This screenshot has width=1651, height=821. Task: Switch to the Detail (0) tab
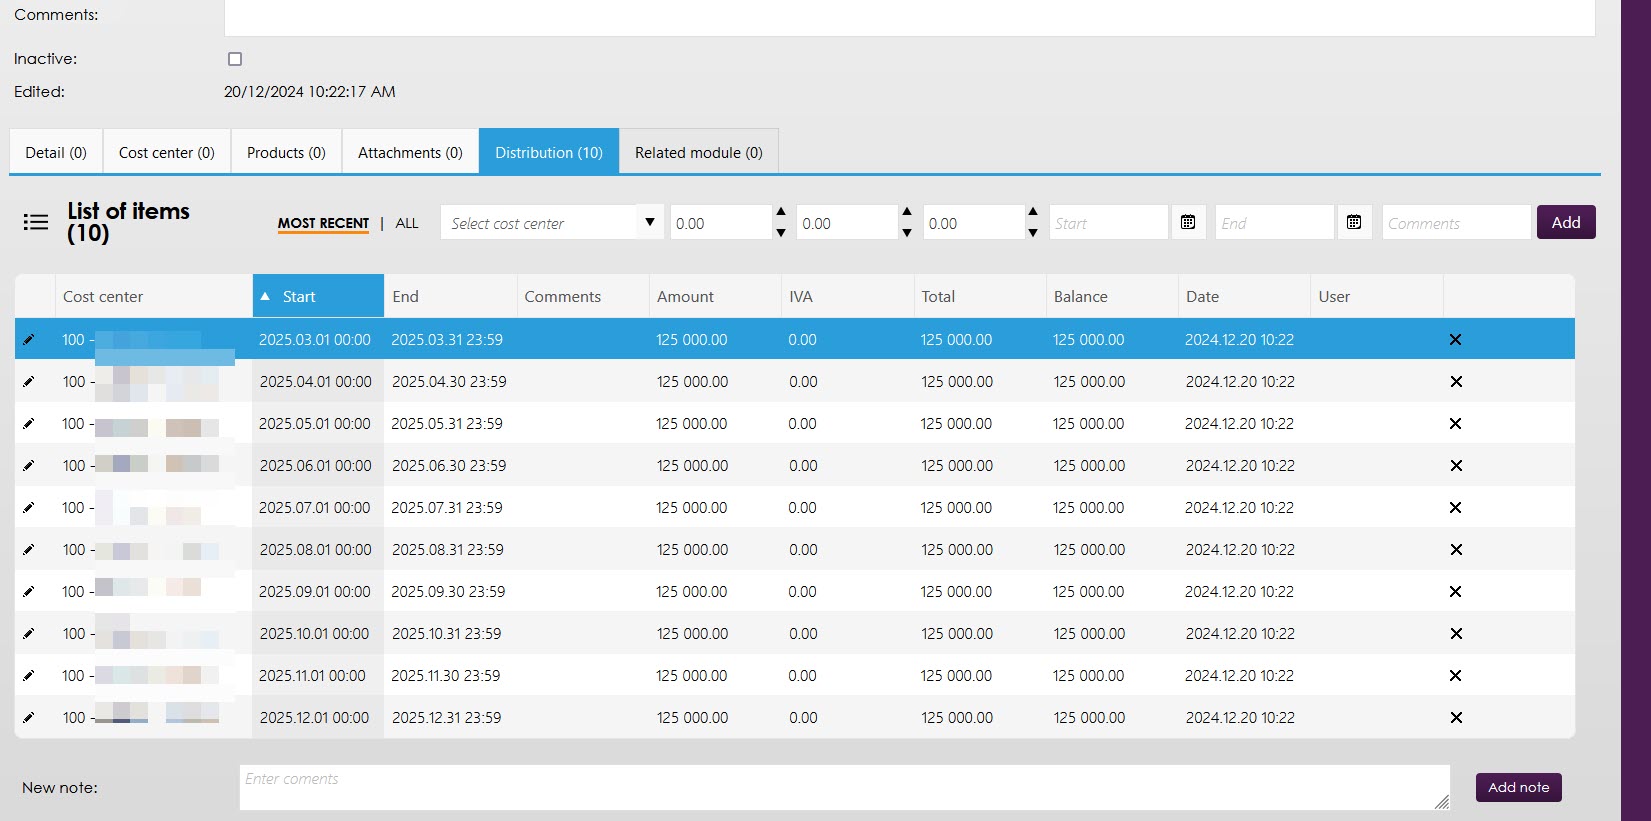click(56, 152)
